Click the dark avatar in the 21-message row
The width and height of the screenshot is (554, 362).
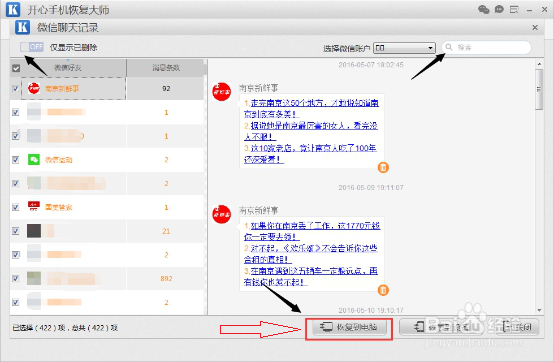(34, 231)
